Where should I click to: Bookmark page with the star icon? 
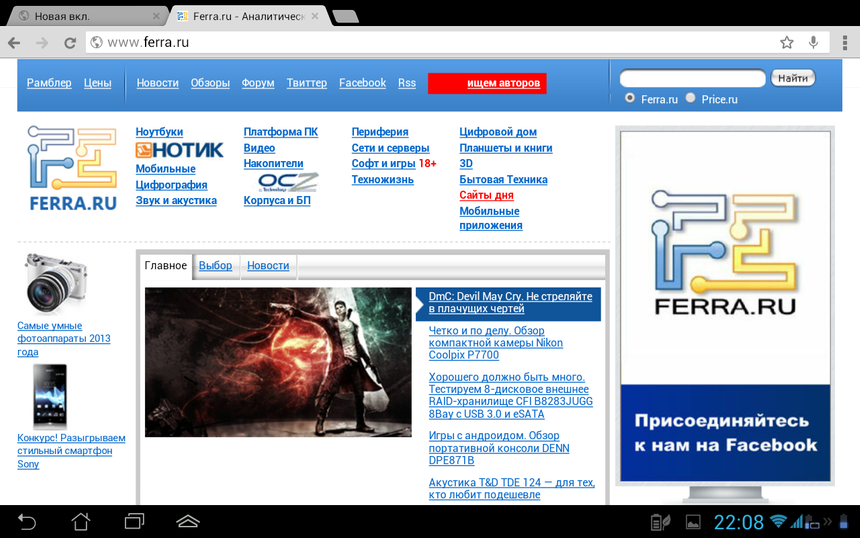pos(787,42)
